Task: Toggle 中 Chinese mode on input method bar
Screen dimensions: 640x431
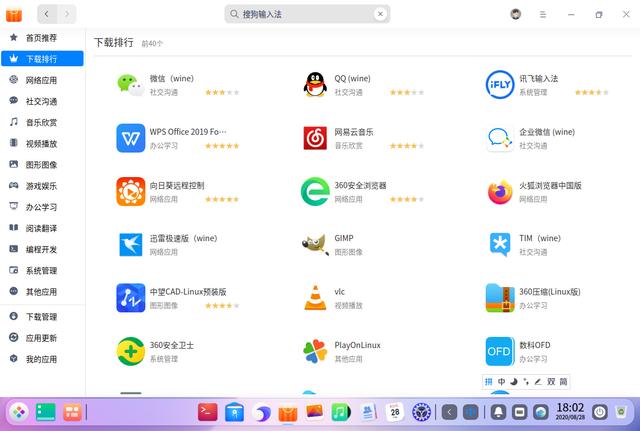Action: [501, 382]
